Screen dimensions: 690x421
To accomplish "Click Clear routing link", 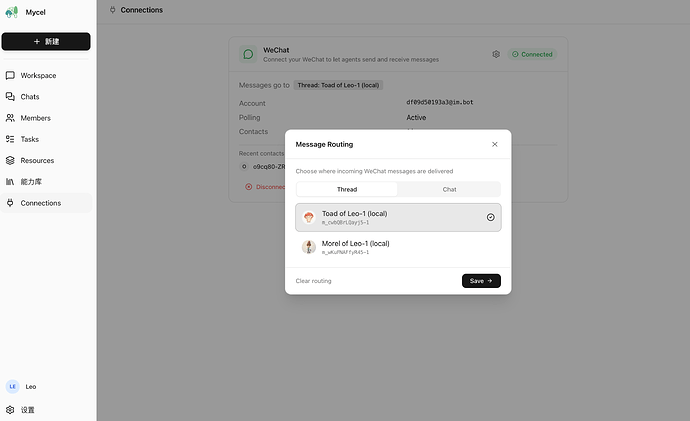I will [x=313, y=281].
